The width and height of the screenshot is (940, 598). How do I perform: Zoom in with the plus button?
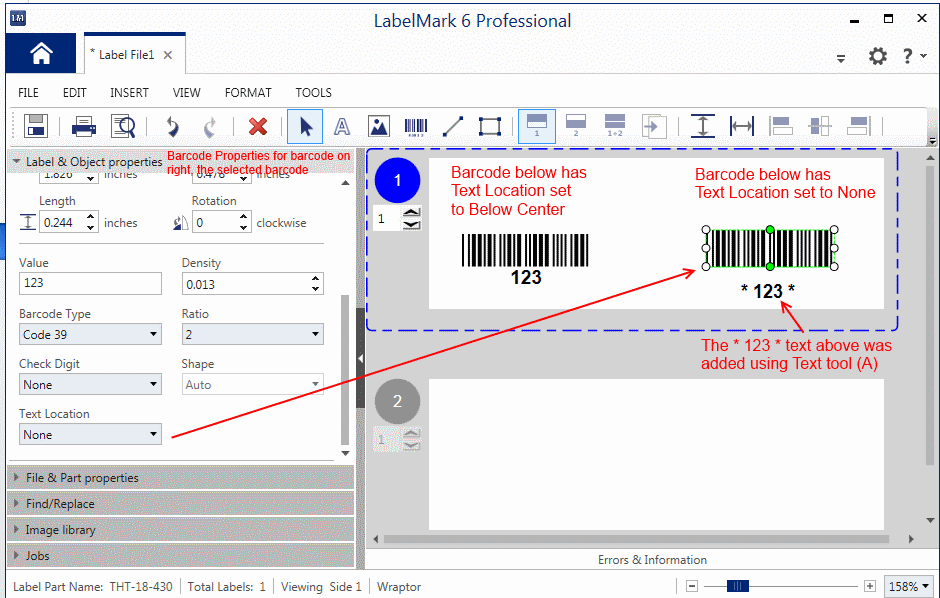click(870, 586)
